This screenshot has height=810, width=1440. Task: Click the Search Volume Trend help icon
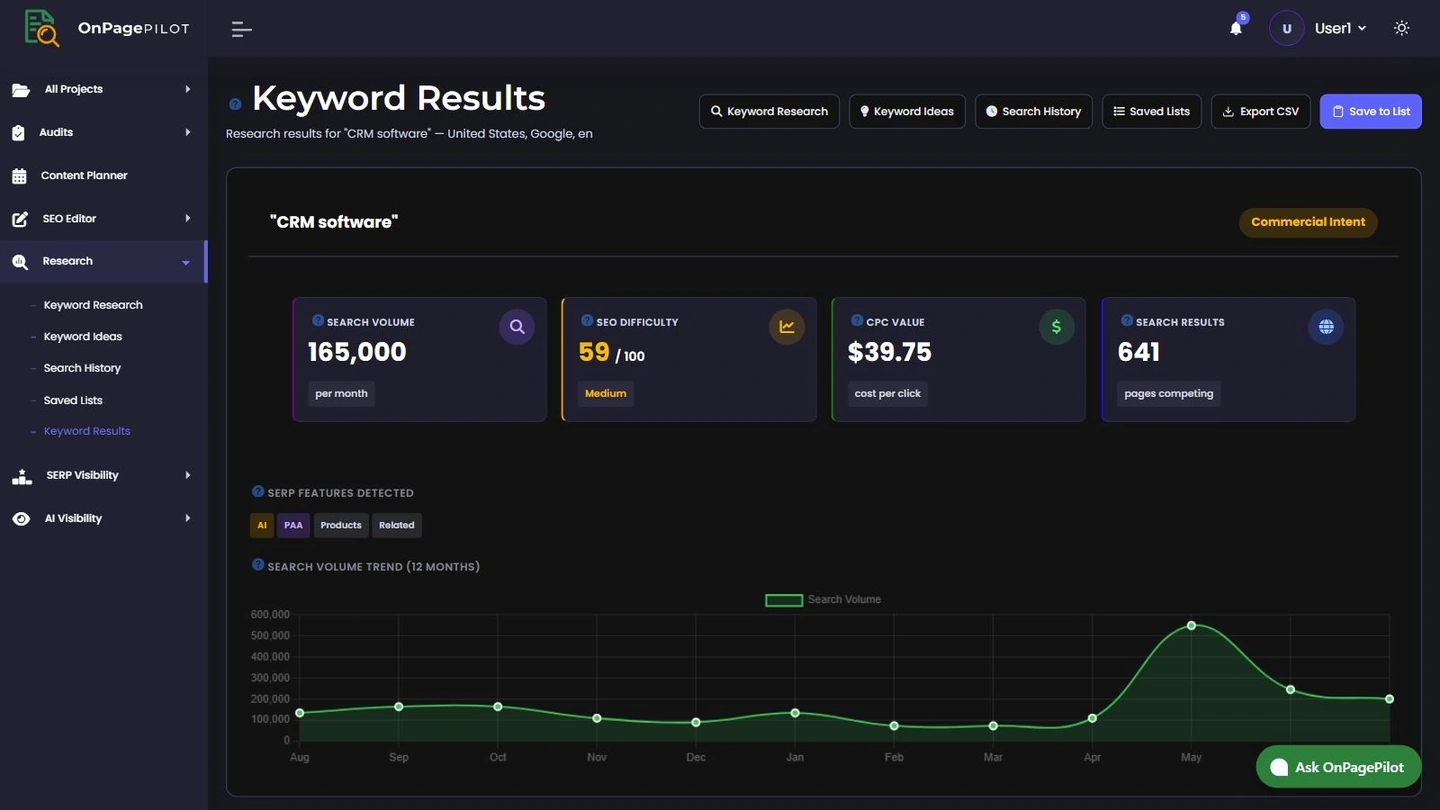click(258, 565)
